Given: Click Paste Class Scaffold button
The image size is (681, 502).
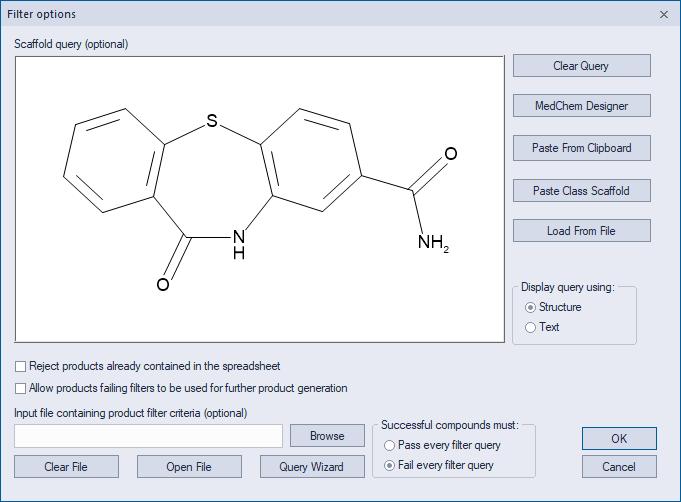Looking at the screenshot, I should [x=582, y=191].
